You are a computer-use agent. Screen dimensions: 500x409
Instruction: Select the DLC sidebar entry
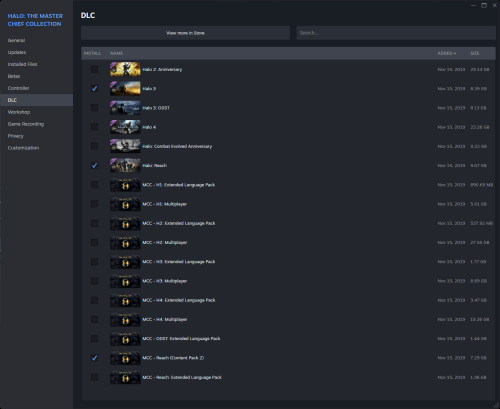pos(36,100)
